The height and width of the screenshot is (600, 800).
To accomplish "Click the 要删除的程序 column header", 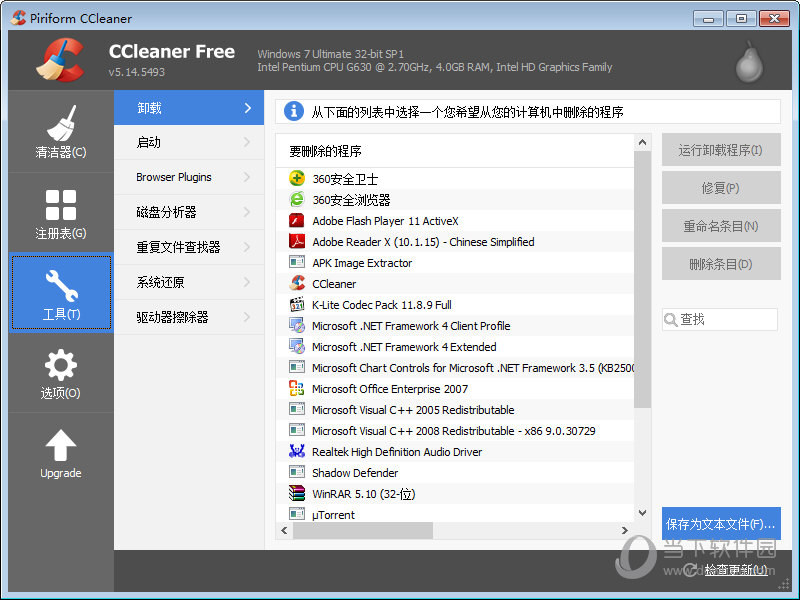I will coord(455,151).
